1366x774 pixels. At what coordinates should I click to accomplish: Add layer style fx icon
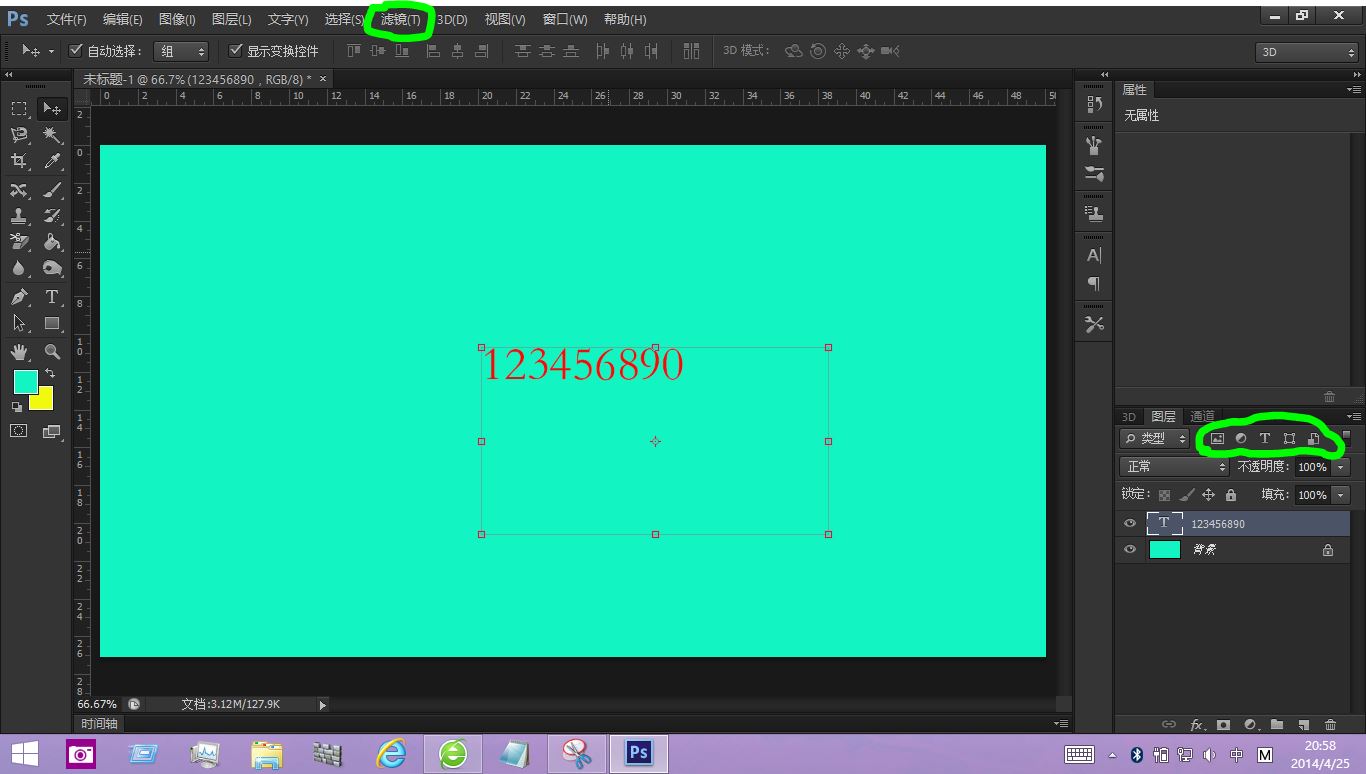[1196, 725]
